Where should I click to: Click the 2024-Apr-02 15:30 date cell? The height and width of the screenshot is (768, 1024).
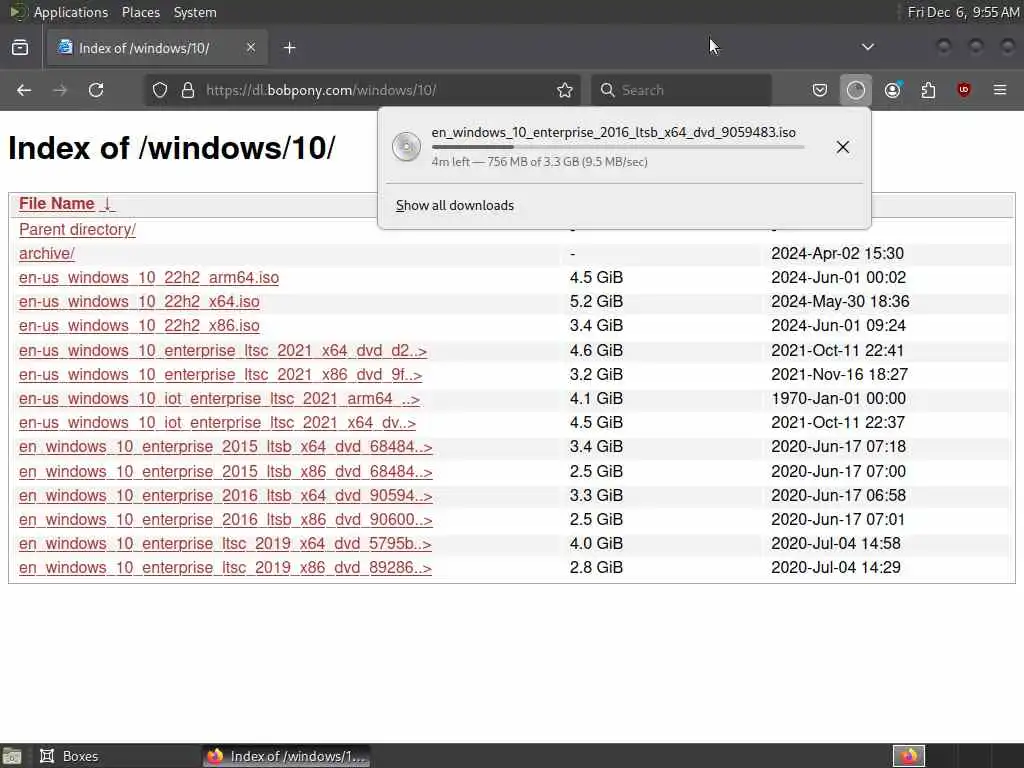tap(837, 253)
